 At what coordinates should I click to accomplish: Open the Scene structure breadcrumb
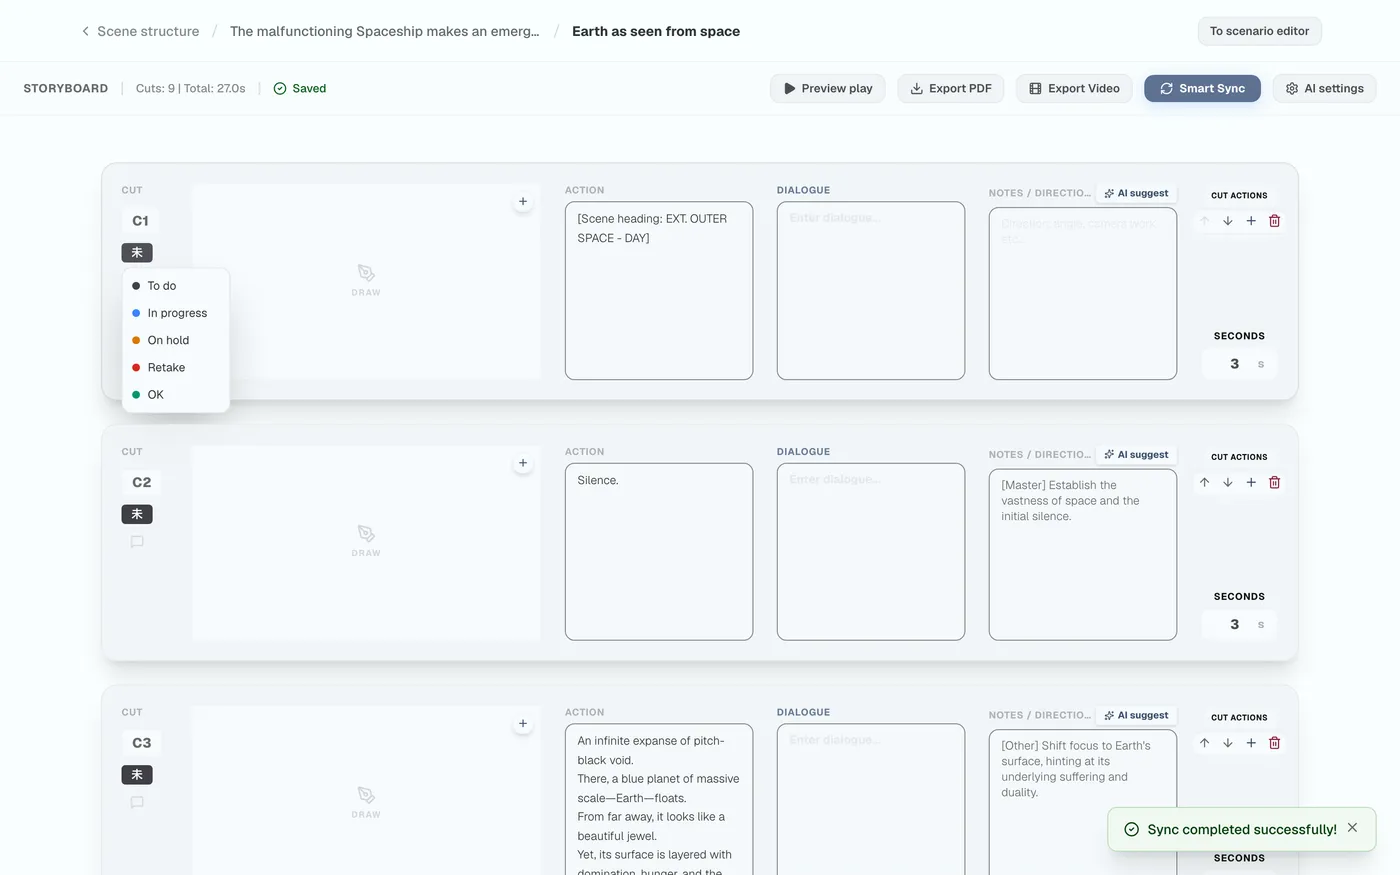(x=148, y=31)
